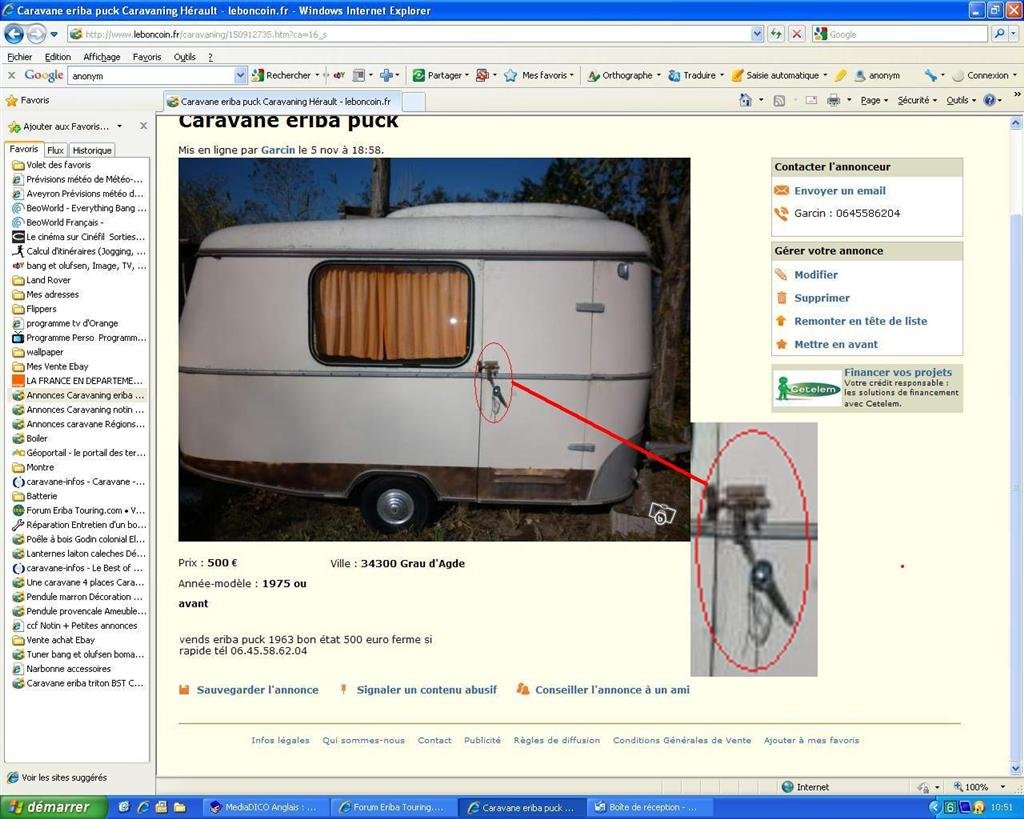Image resolution: width=1024 pixels, height=819 pixels.
Task: Click the seller name Garcin link
Action: 278,150
